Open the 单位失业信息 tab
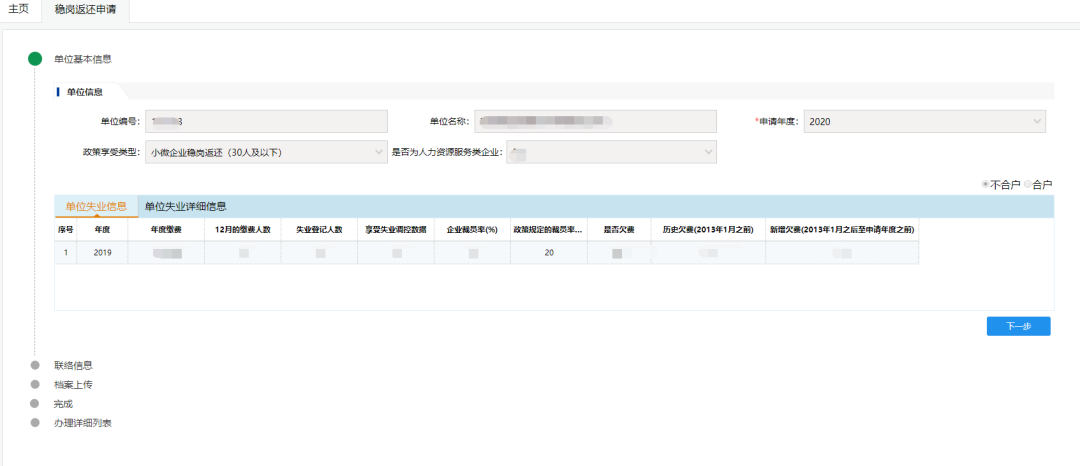The width and height of the screenshot is (1080, 466). [x=96, y=206]
